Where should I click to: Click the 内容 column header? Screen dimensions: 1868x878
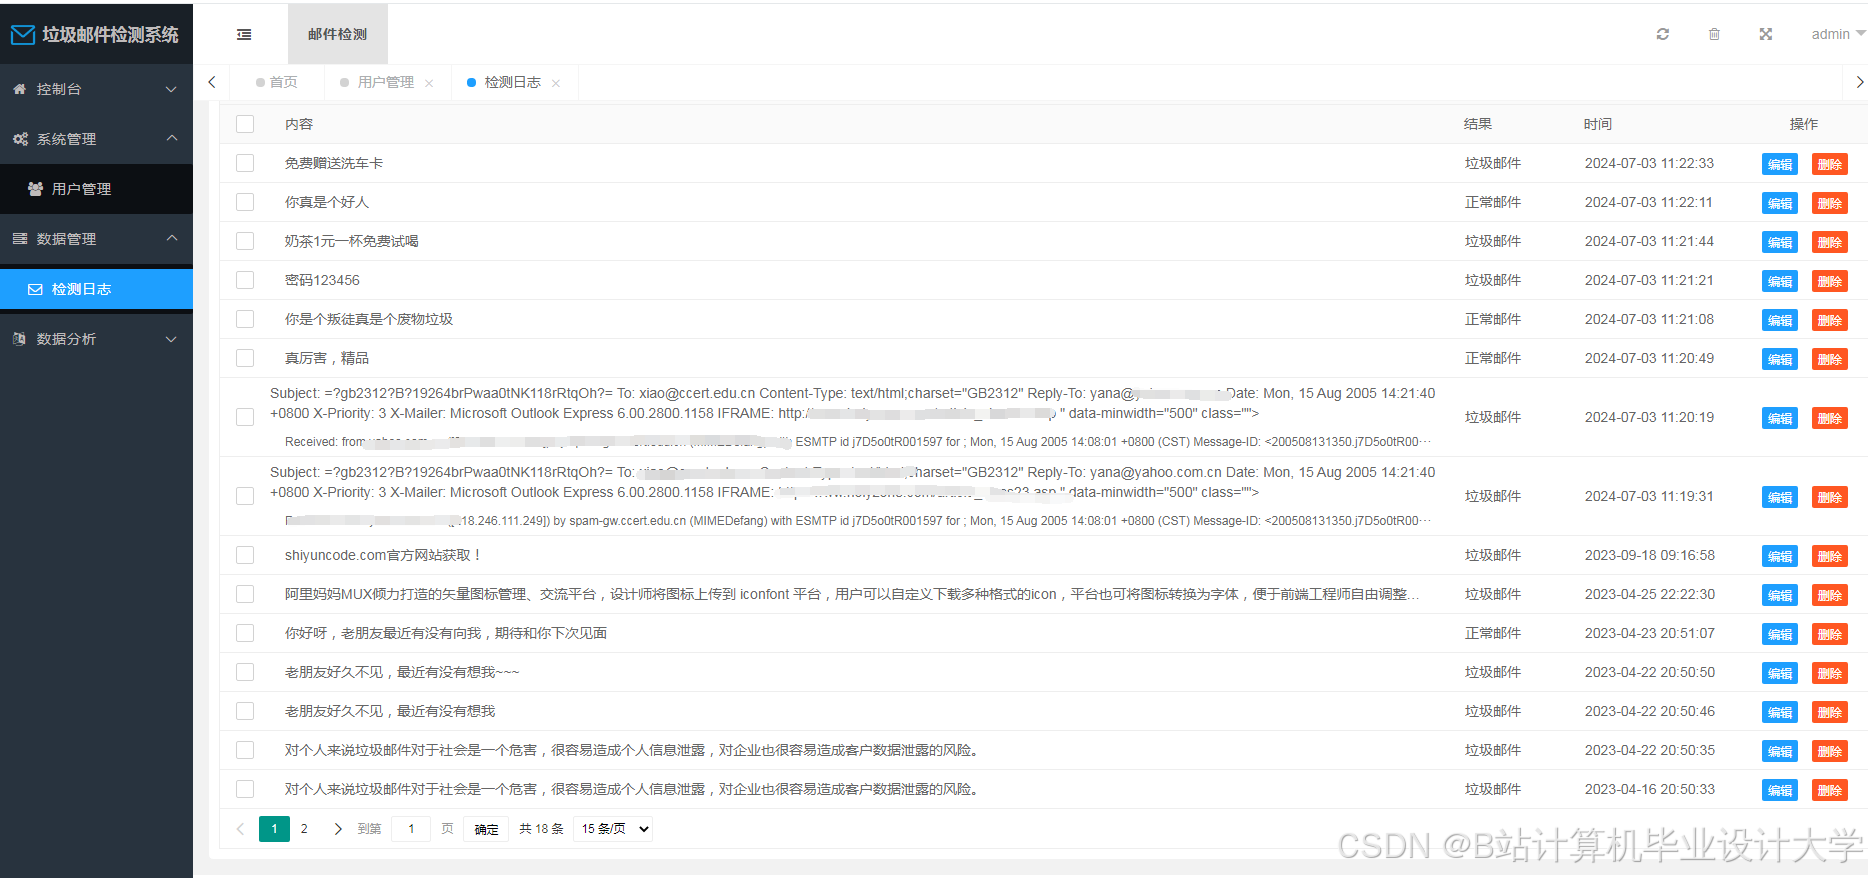(299, 124)
